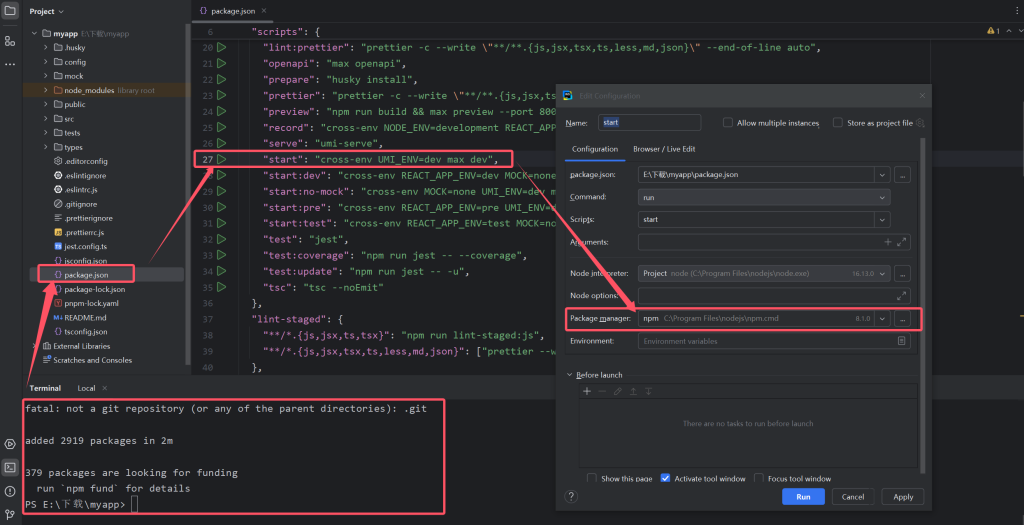Select package.json in the project tree

point(86,275)
